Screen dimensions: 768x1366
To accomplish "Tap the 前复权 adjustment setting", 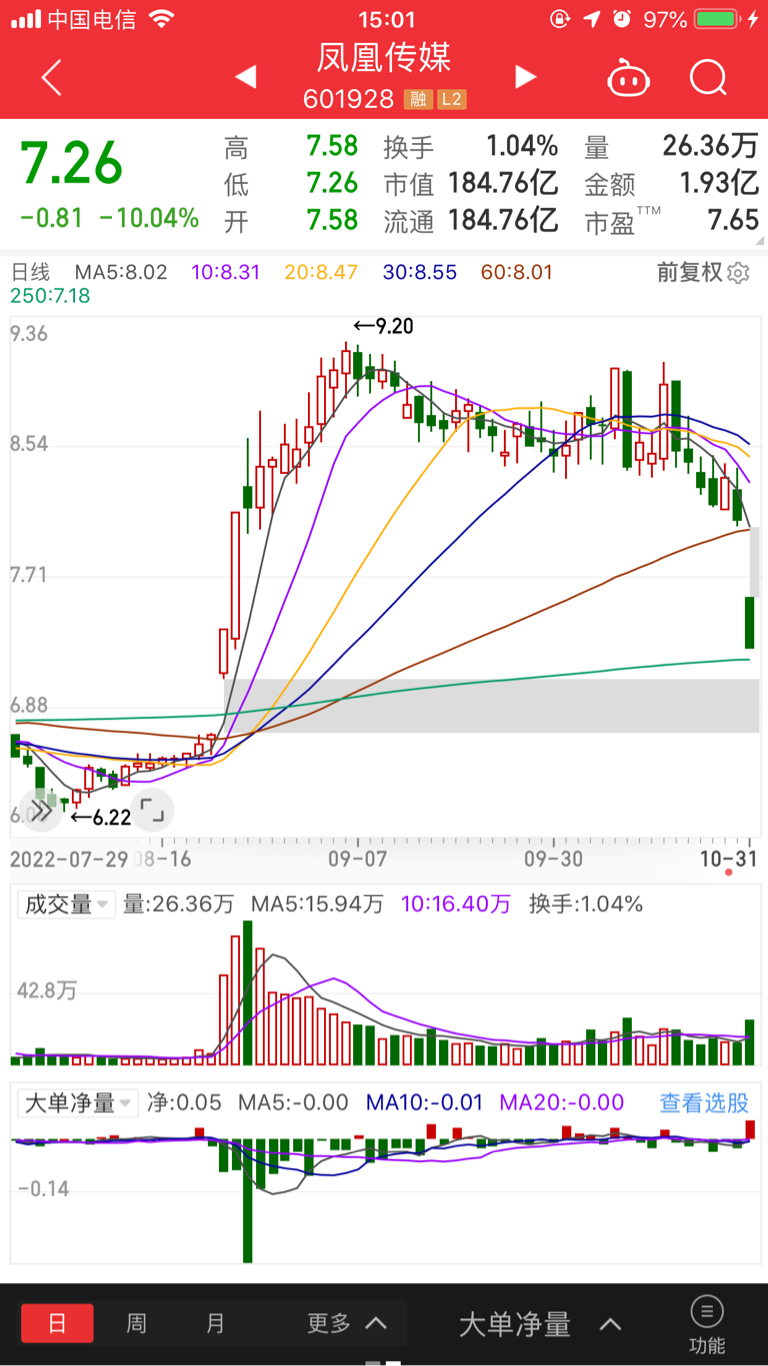I will click(689, 272).
